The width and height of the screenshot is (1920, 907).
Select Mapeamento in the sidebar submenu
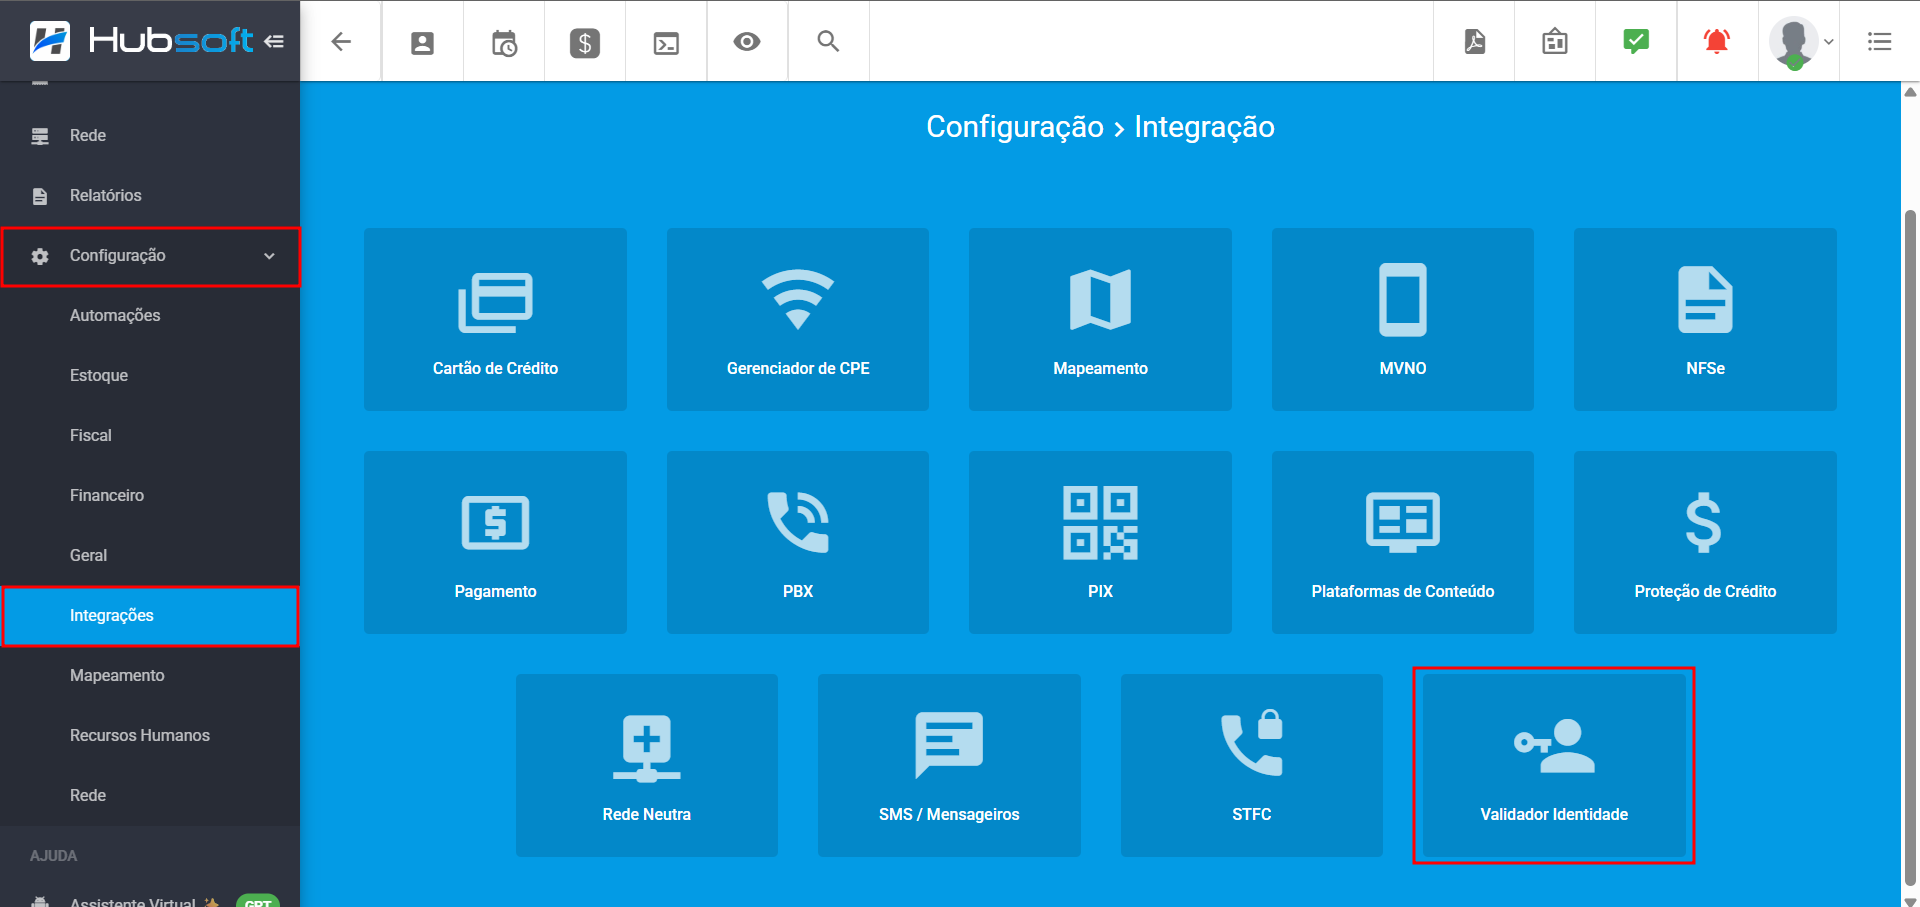click(x=150, y=675)
